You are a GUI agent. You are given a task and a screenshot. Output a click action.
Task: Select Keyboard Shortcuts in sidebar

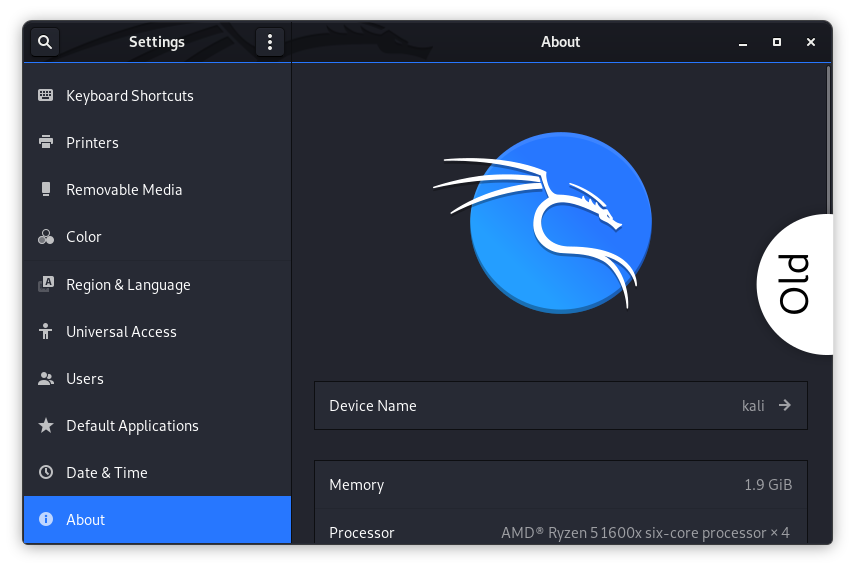[x=157, y=95]
